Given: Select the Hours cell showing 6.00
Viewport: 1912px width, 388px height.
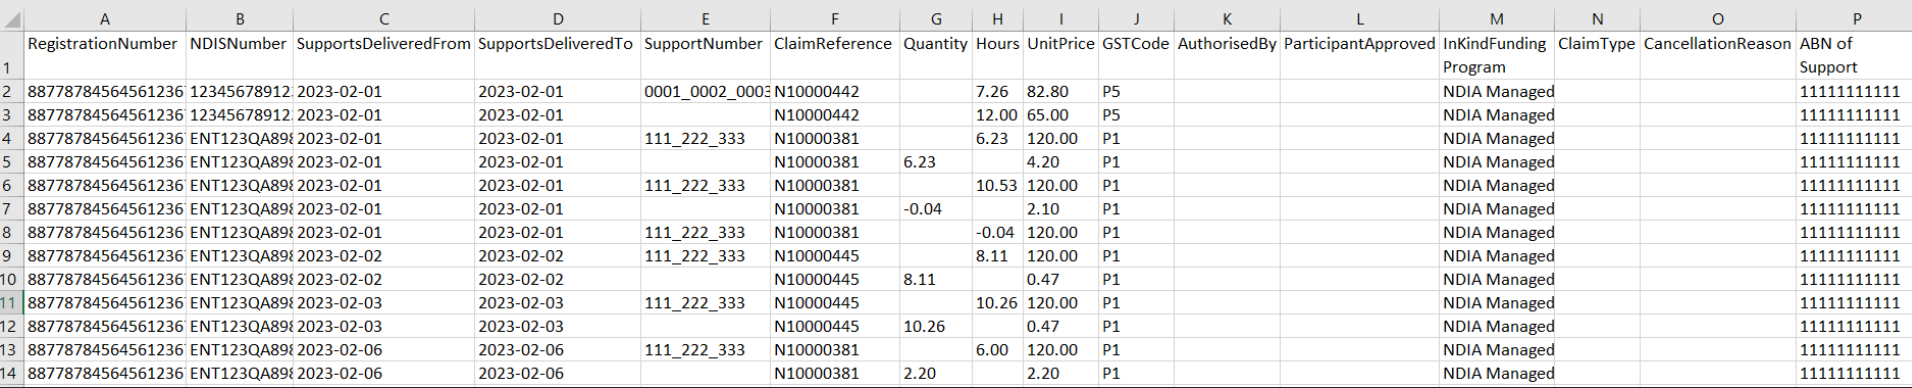Looking at the screenshot, I should [x=998, y=350].
